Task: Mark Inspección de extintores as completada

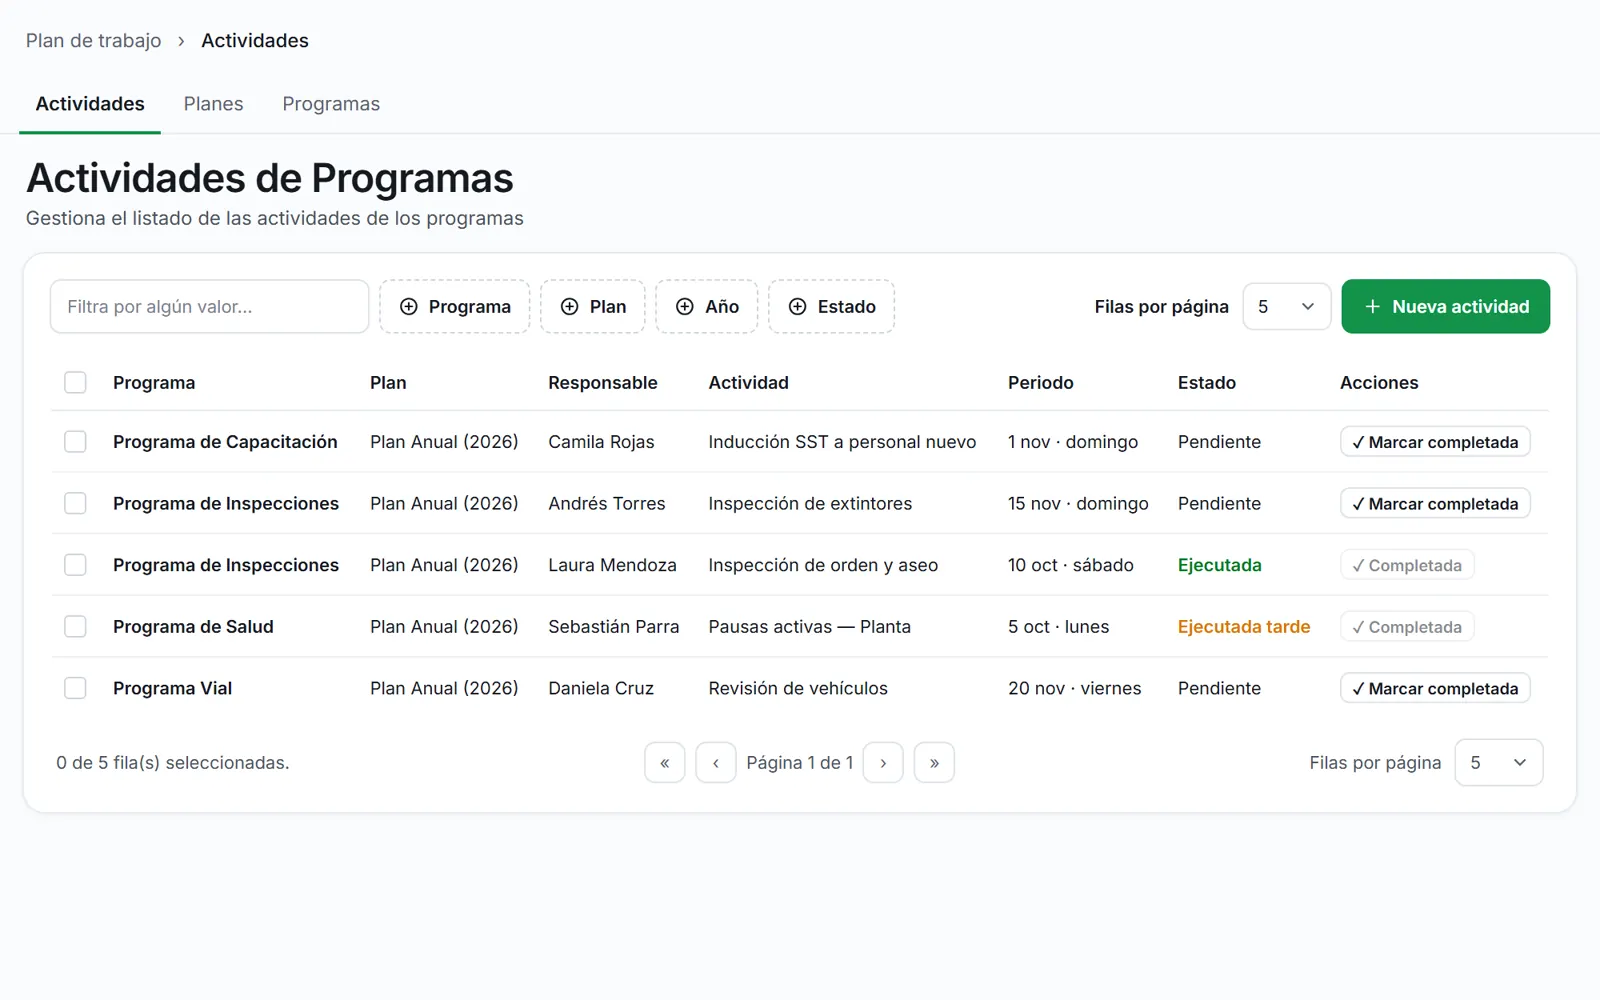Action: 1435,503
